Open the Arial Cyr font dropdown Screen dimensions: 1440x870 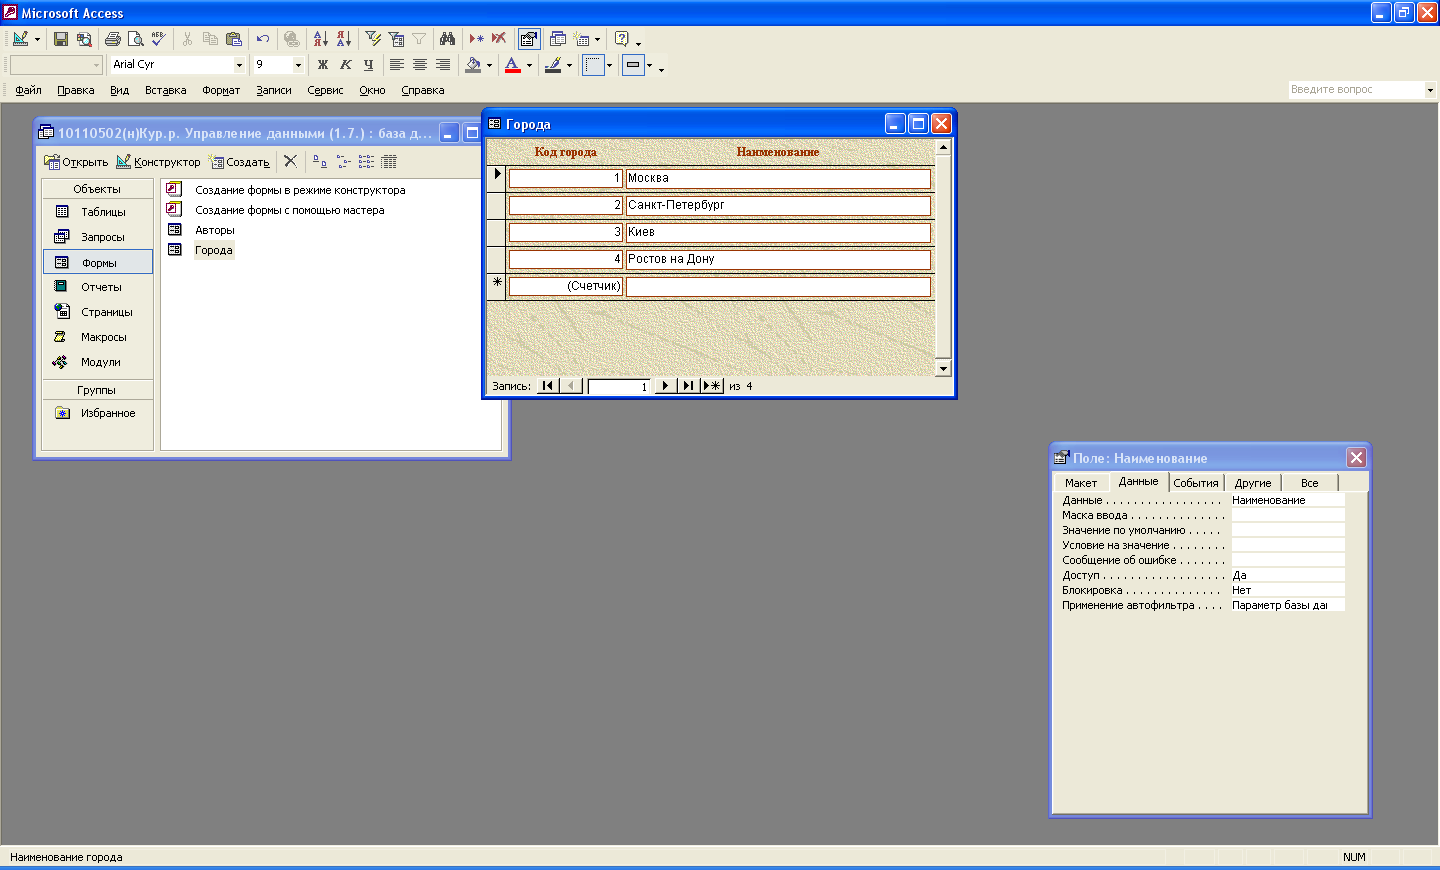[239, 65]
